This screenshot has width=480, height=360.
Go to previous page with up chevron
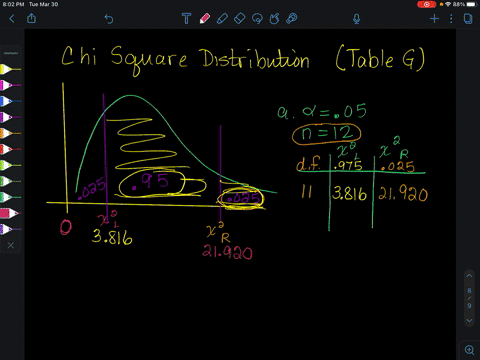[x=469, y=276]
